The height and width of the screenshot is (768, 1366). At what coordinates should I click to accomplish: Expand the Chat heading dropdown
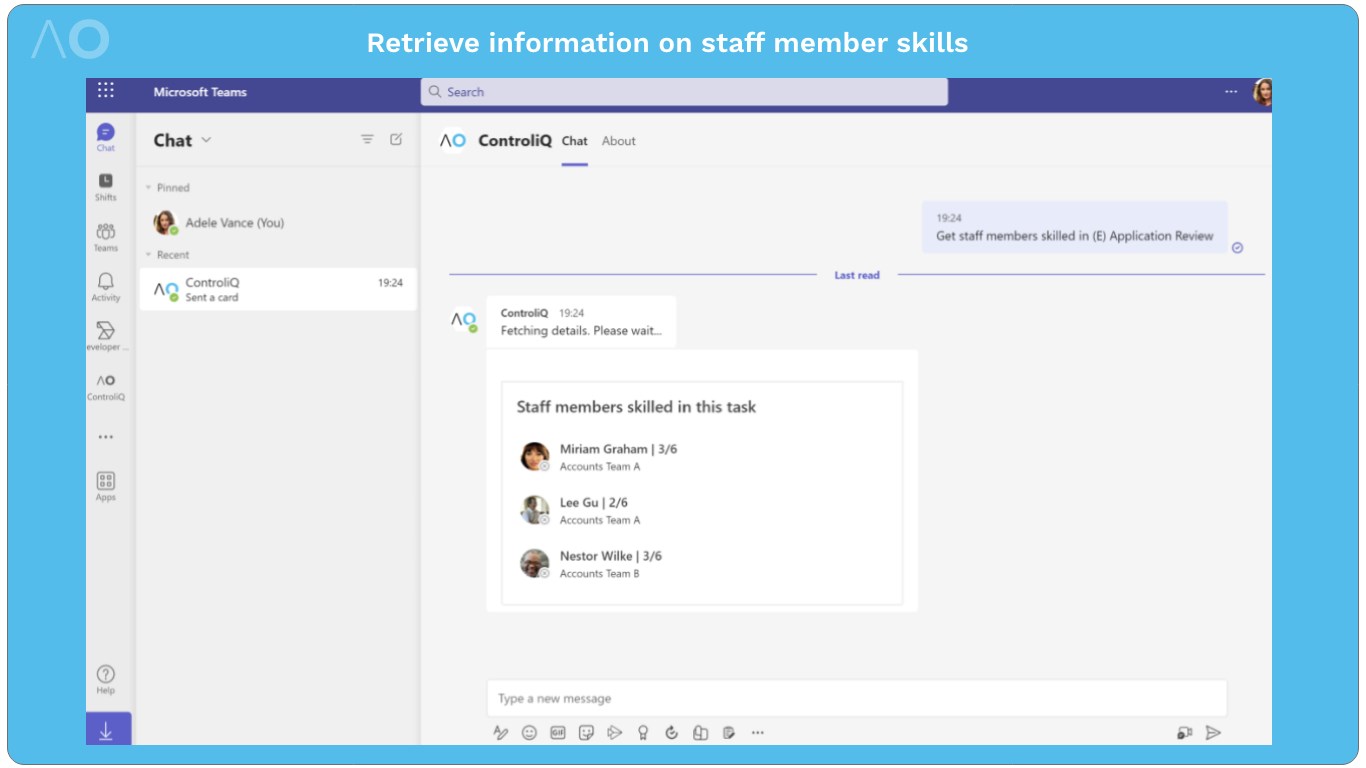point(207,140)
